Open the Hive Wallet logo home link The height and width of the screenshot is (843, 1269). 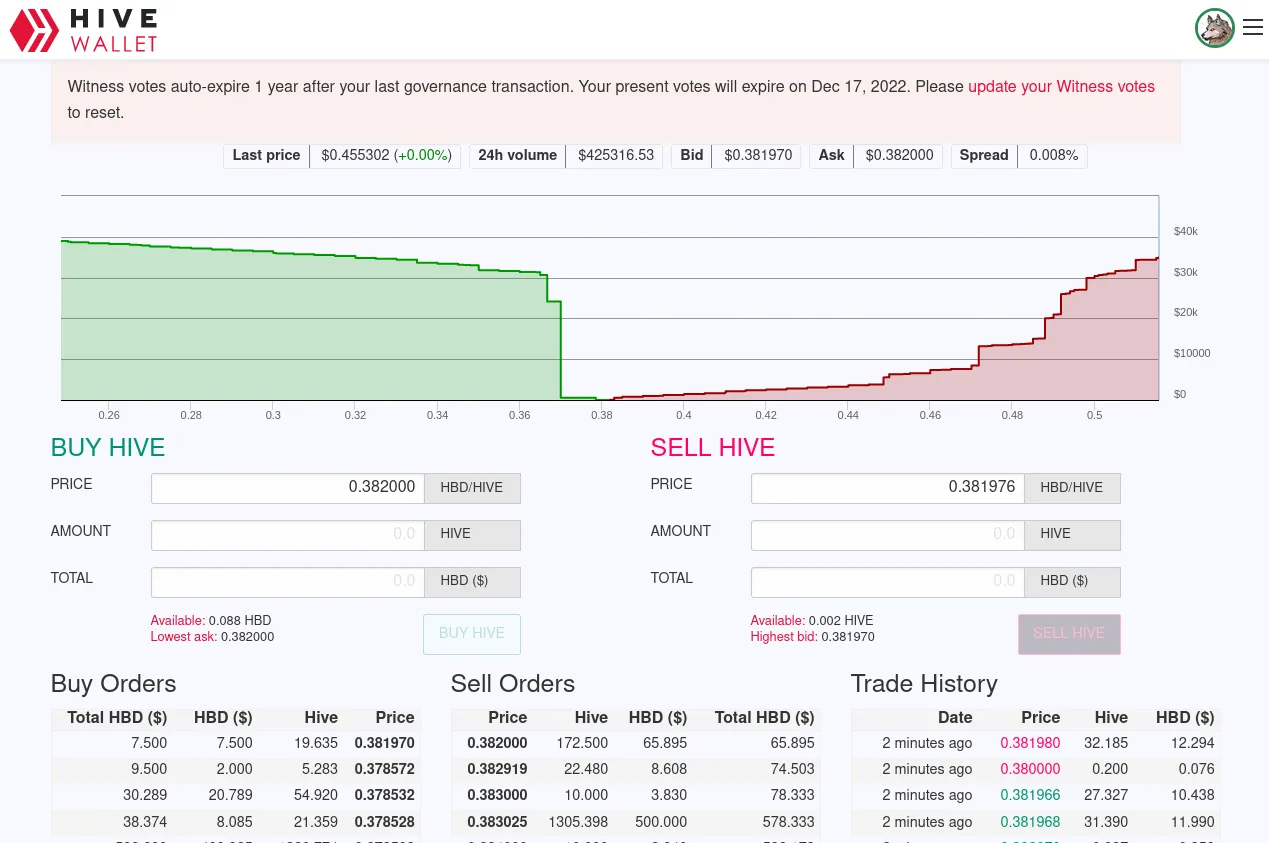(x=84, y=29)
